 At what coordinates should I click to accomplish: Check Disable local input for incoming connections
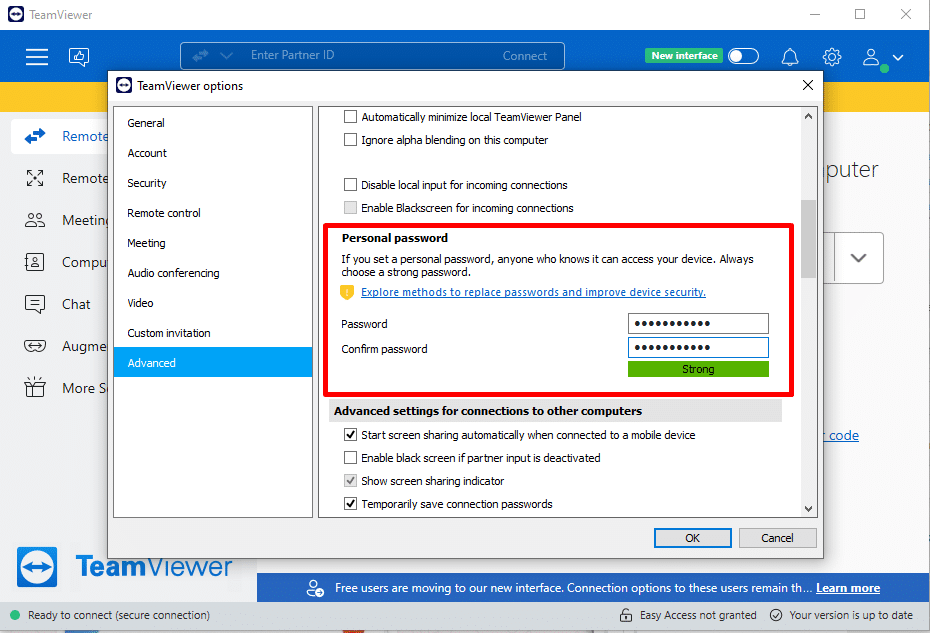point(351,185)
